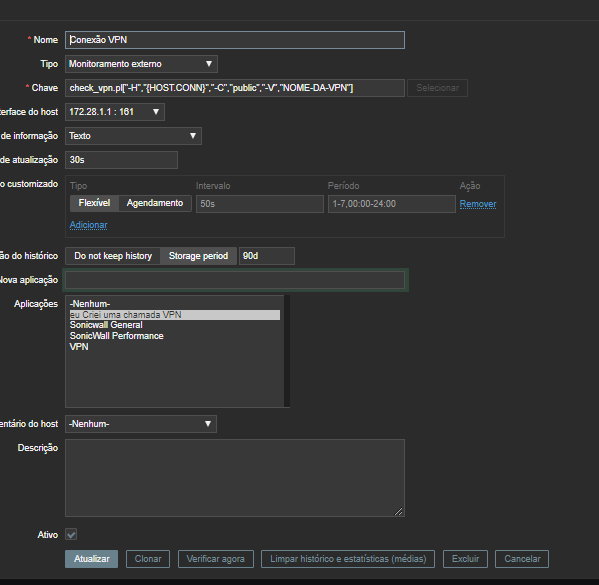Select Storage period option
The height and width of the screenshot is (585, 599).
coord(198,256)
